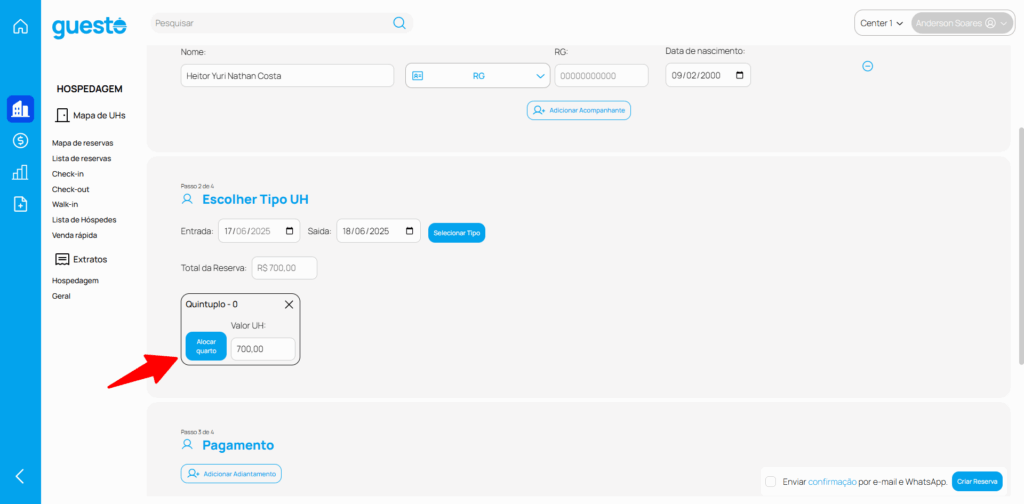1024x504 pixels.
Task: Click the Alocar quarto button
Action: click(206, 346)
